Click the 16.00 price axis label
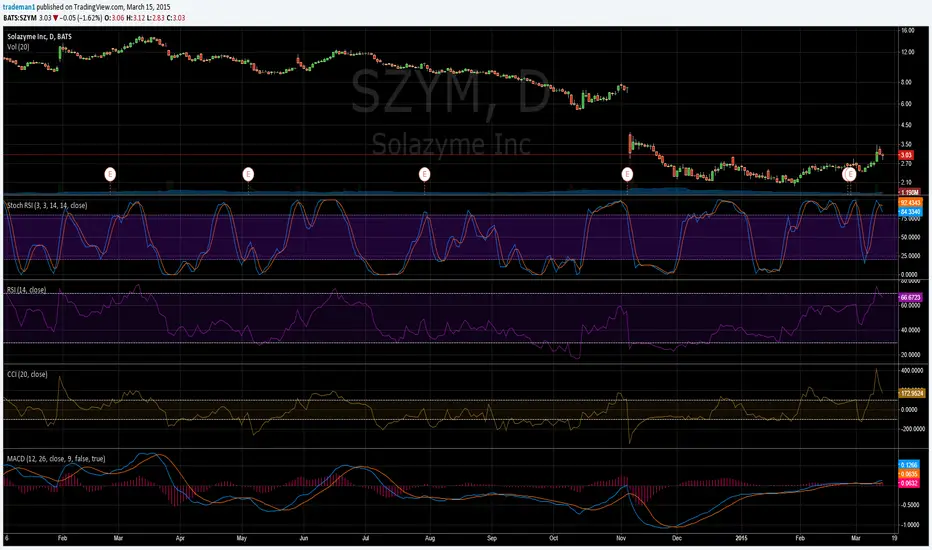The width and height of the screenshot is (932, 550). (x=908, y=30)
